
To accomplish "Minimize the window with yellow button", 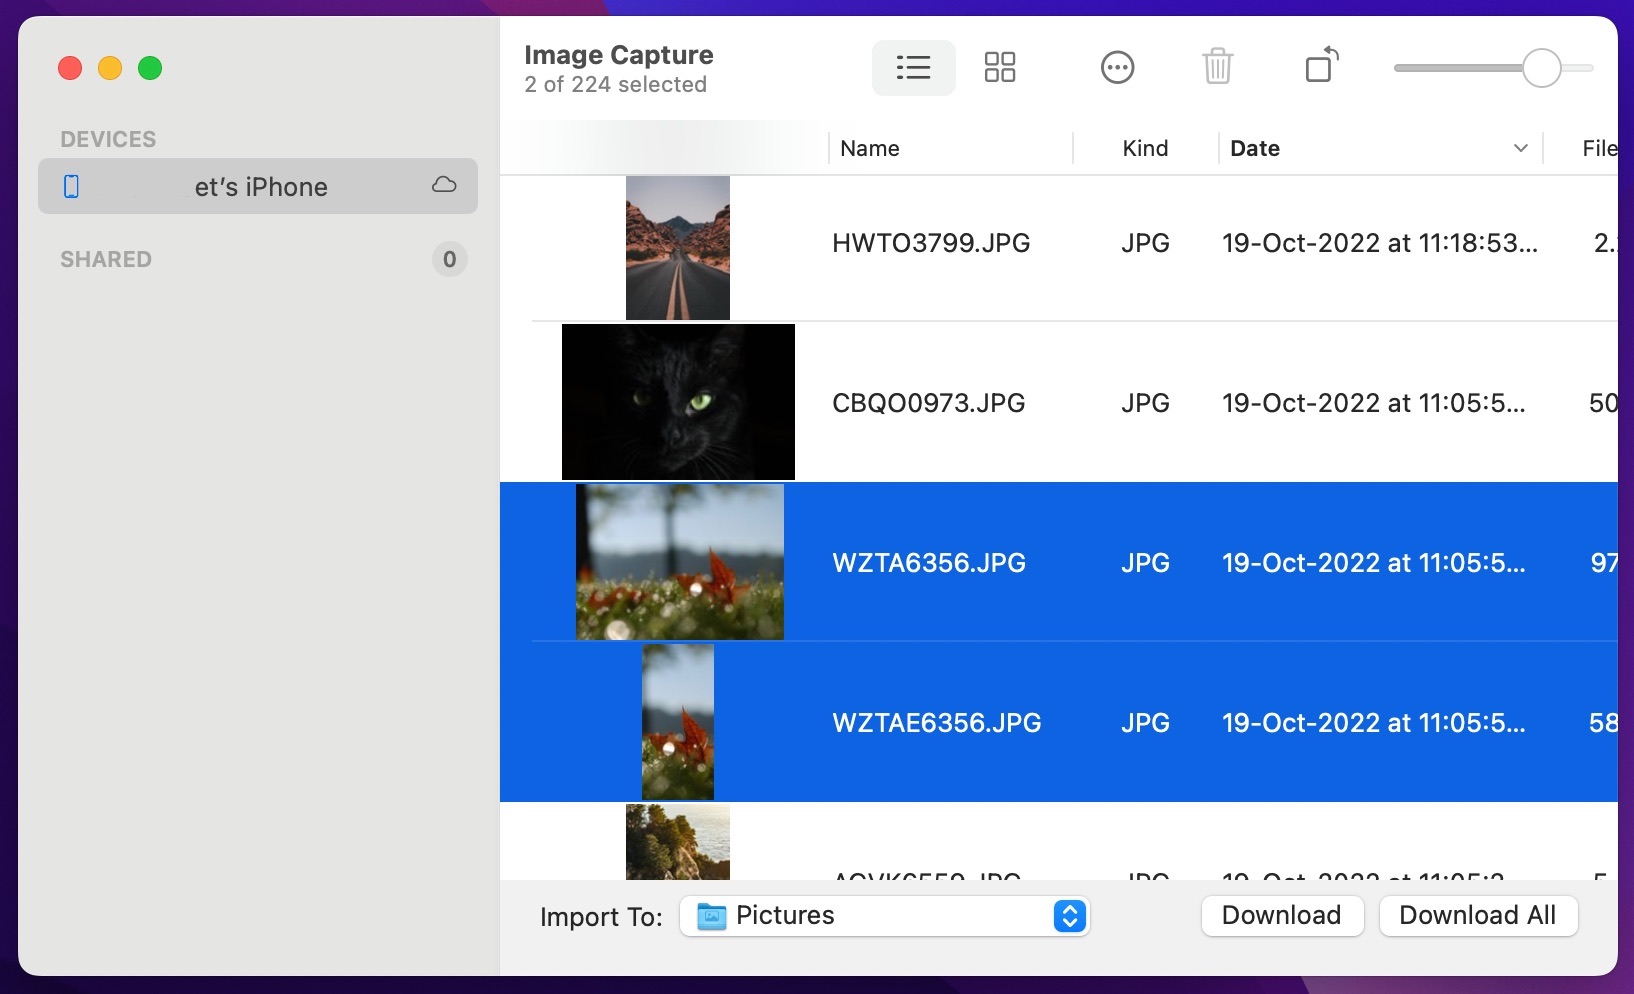I will [110, 68].
